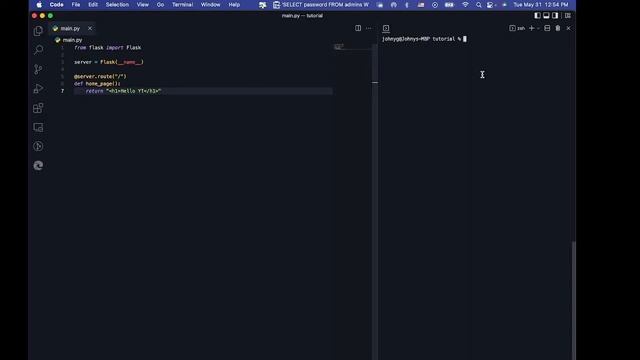
Task: Click the battery status icon in menu bar
Action: tap(449, 4)
